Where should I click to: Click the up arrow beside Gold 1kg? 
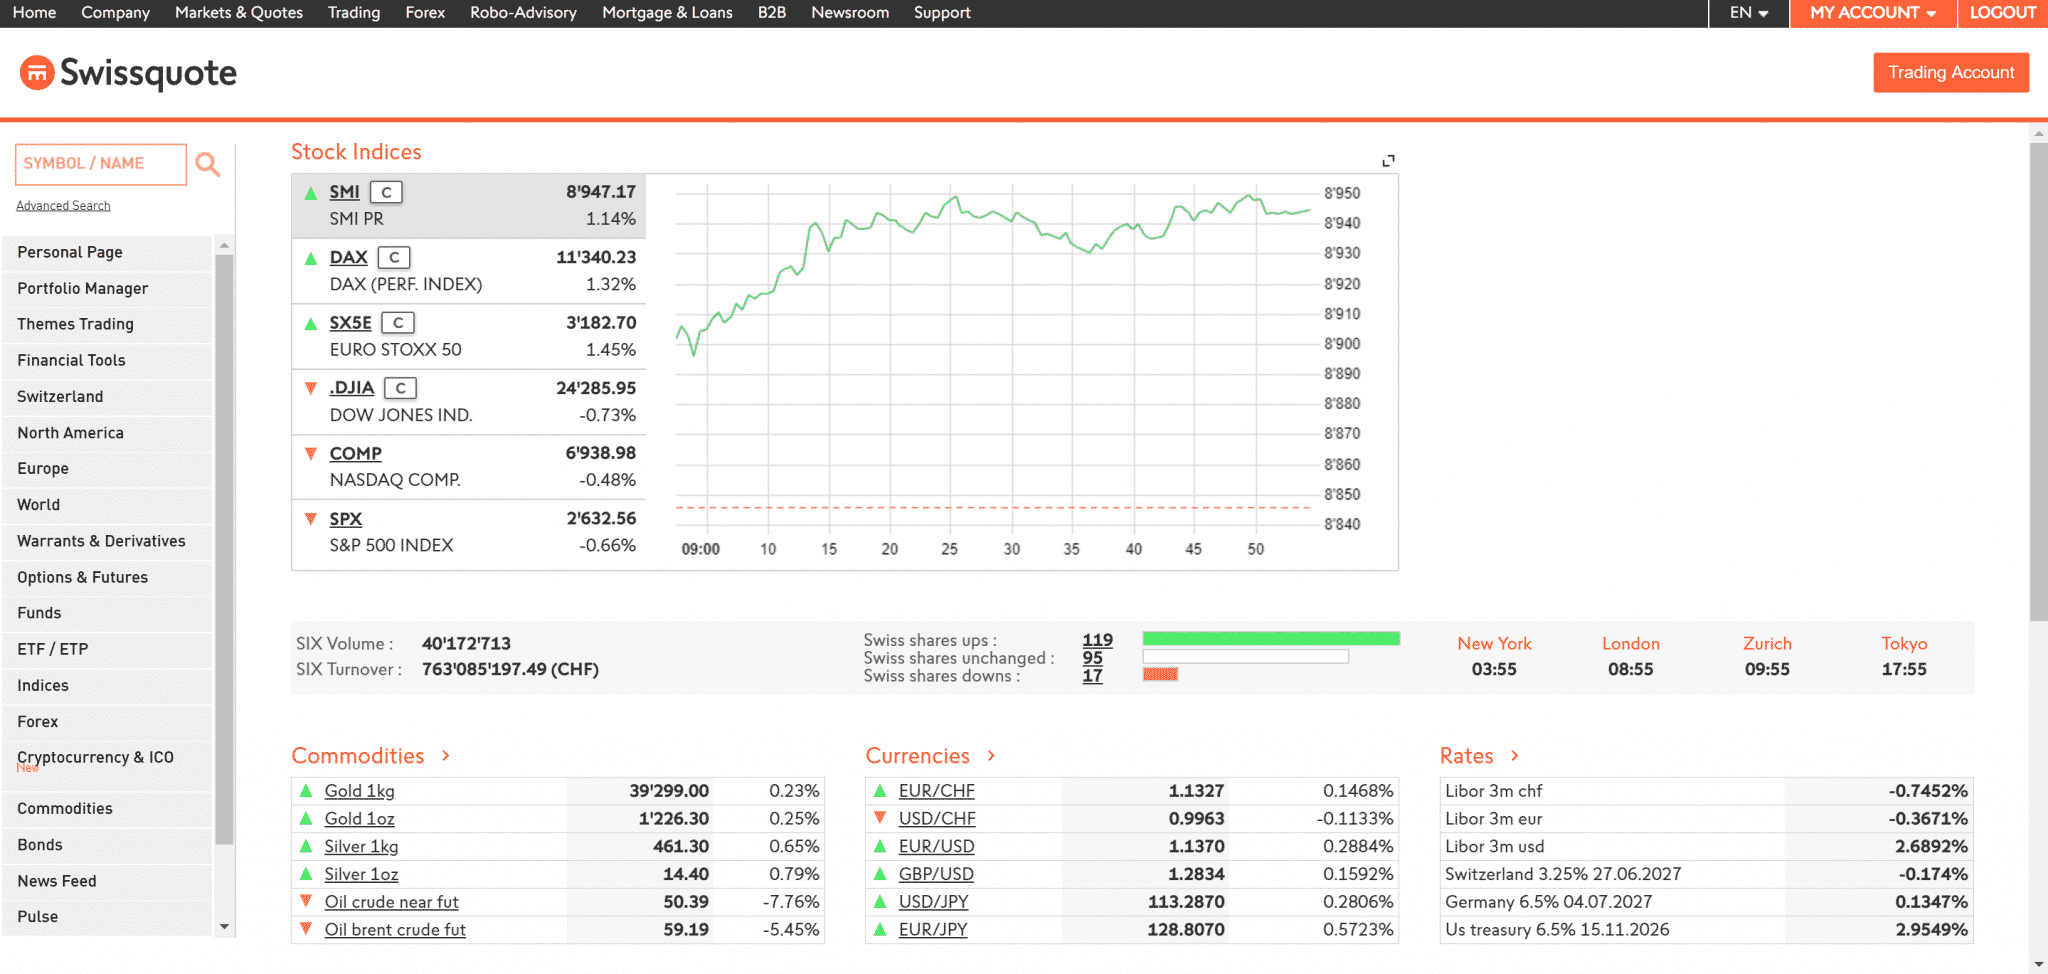pos(306,790)
